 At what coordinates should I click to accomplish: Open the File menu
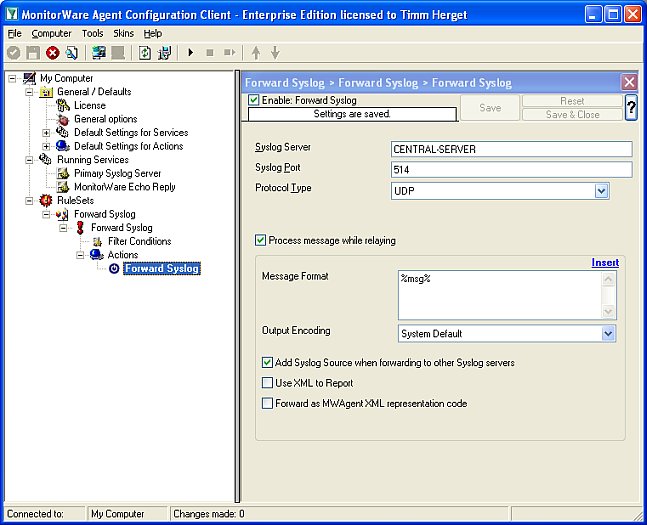pos(14,33)
